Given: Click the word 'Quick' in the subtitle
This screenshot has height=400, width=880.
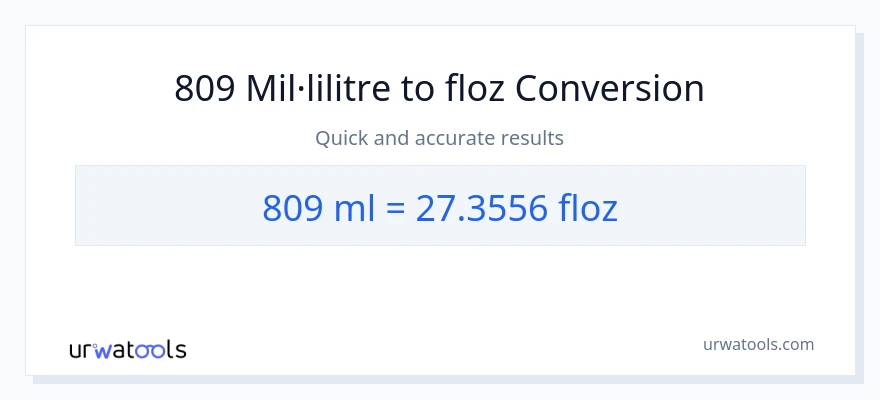Looking at the screenshot, I should tap(341, 138).
